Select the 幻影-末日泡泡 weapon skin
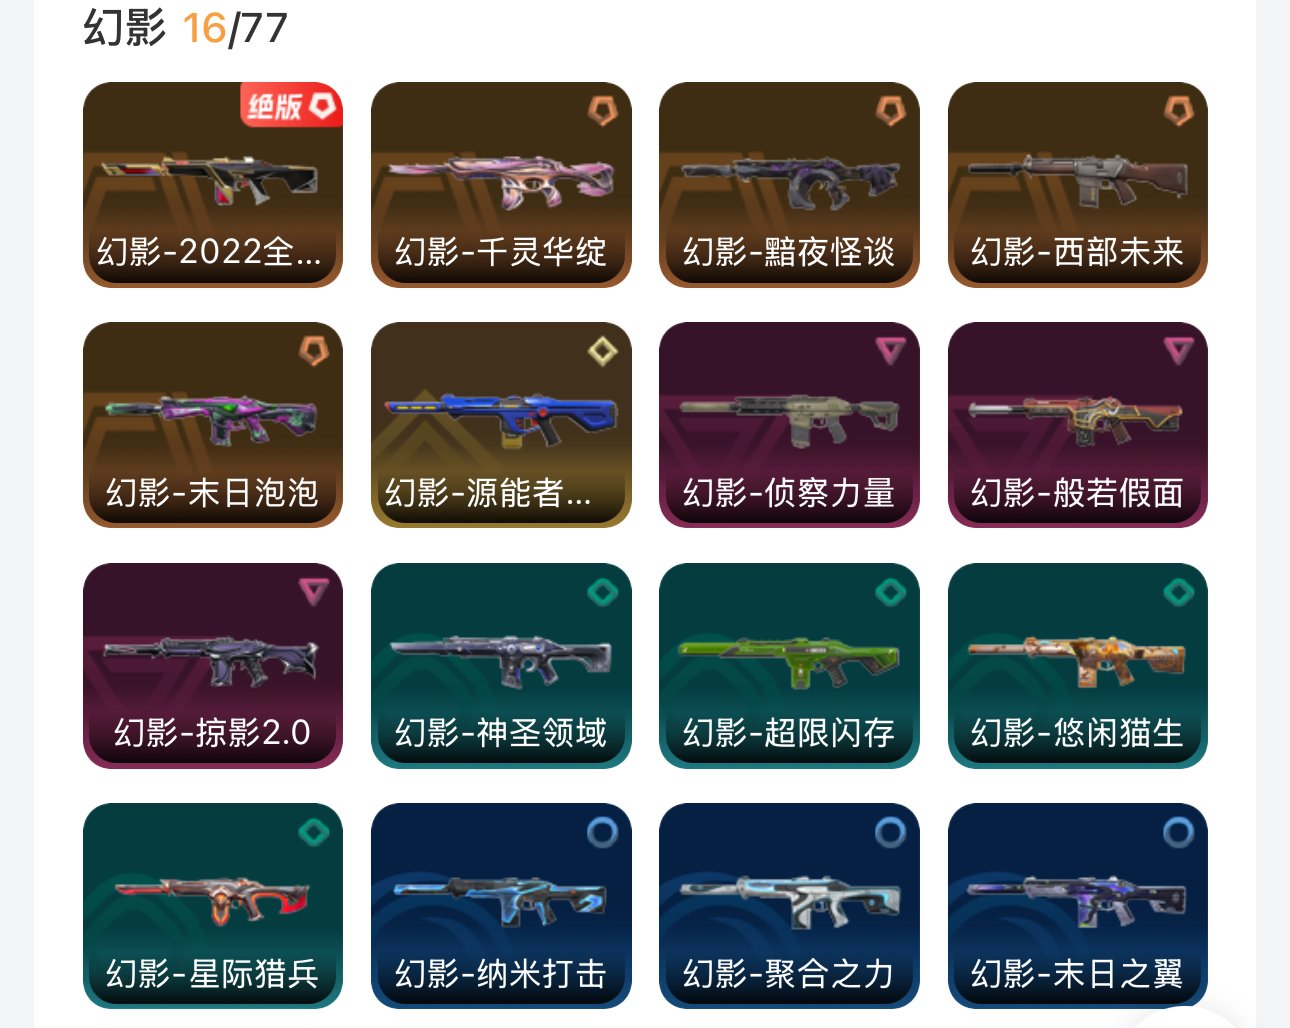The height and width of the screenshot is (1028, 1290). [213, 425]
